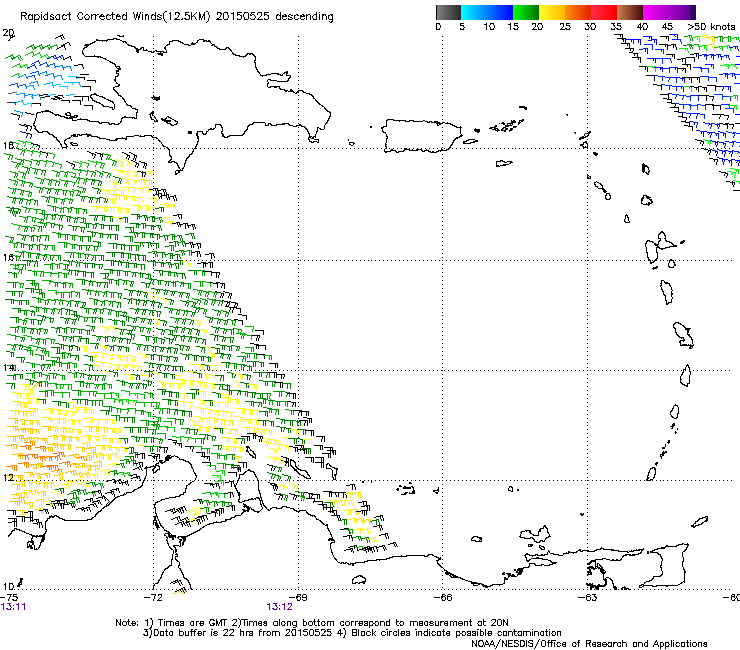Click the title text 'Rapidscat Corrected Winds(12.5KM)'
Image resolution: width=740 pixels, height=650 pixels.
click(115, 17)
